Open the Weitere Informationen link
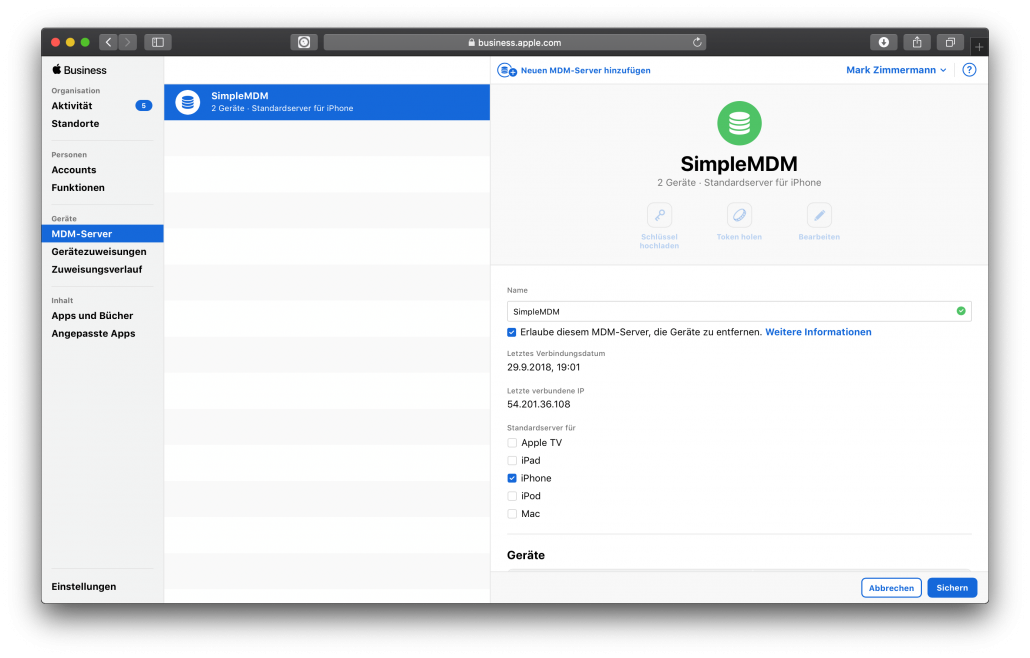The height and width of the screenshot is (658, 1030). pos(818,332)
